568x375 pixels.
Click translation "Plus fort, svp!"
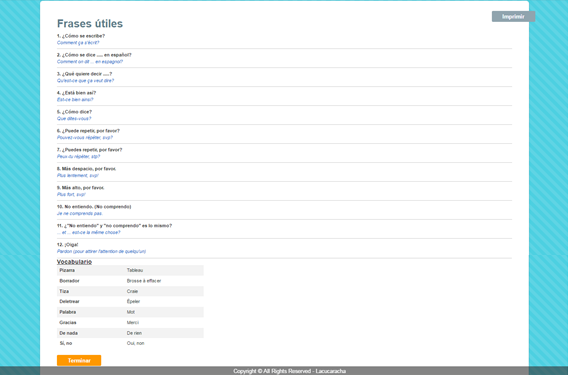click(71, 195)
